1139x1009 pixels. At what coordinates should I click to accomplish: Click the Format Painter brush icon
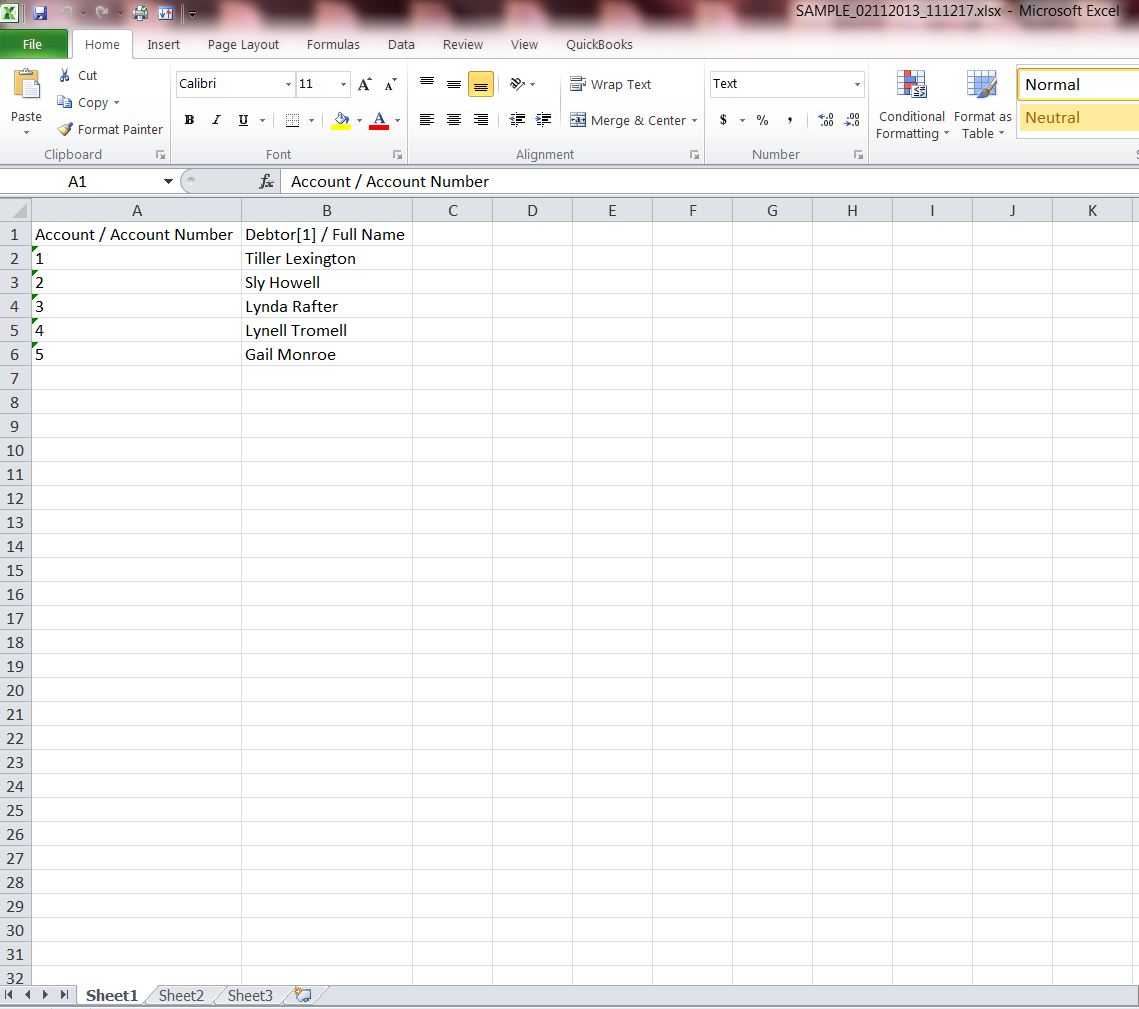click(x=66, y=129)
